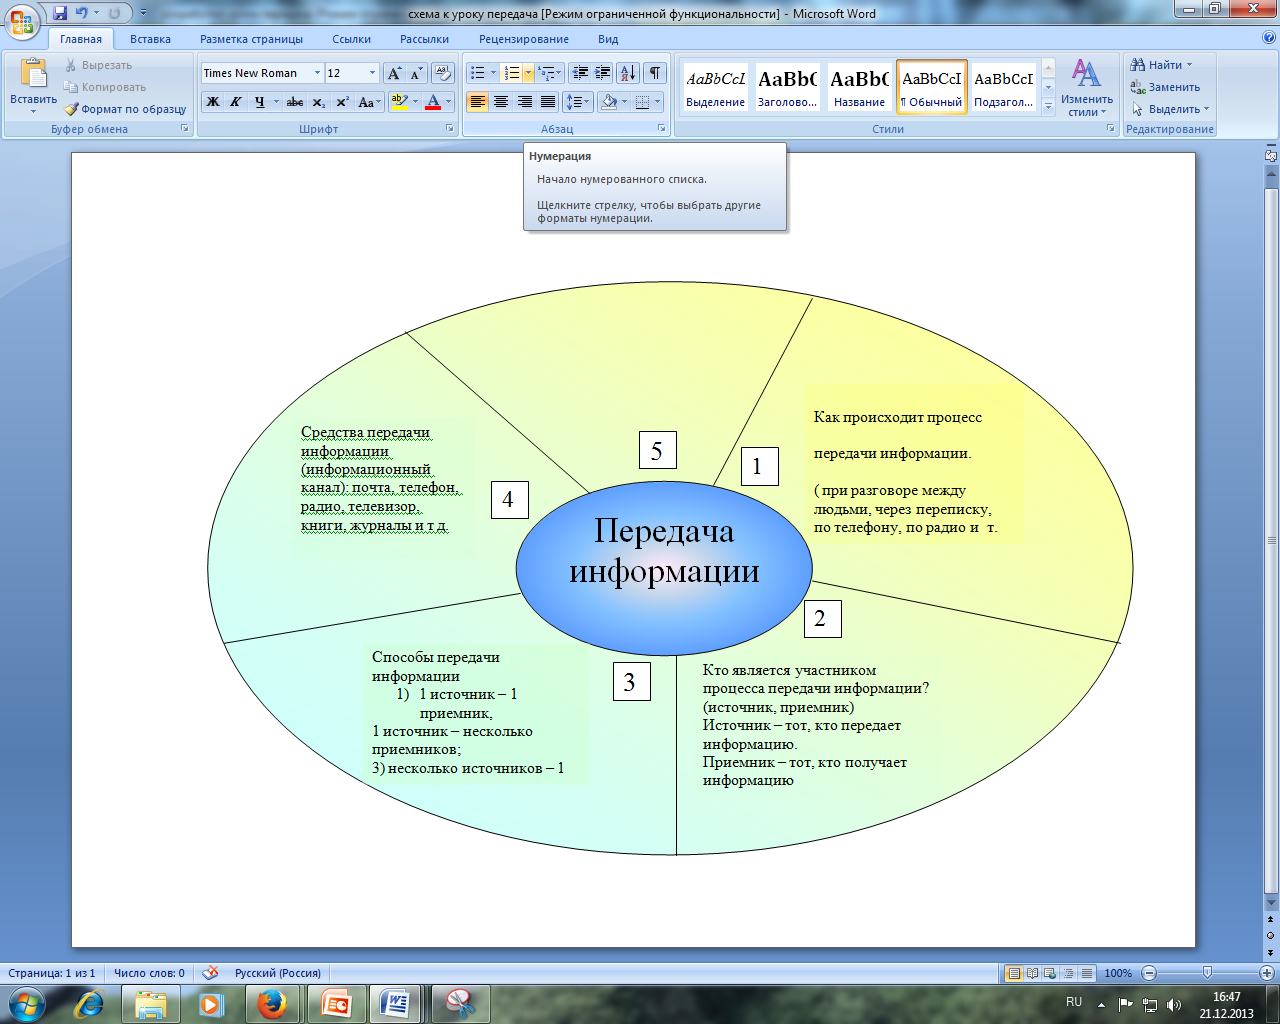
Task: Open the font size 12 dropdown
Action: [372, 73]
